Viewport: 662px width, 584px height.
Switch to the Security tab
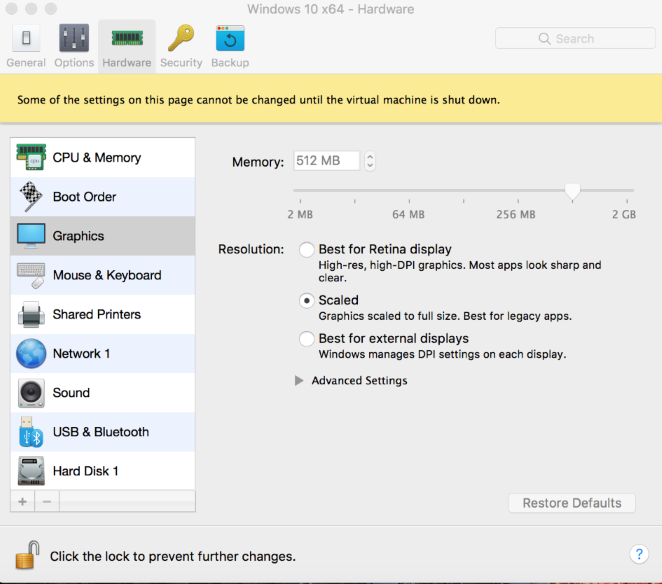[x=181, y=46]
